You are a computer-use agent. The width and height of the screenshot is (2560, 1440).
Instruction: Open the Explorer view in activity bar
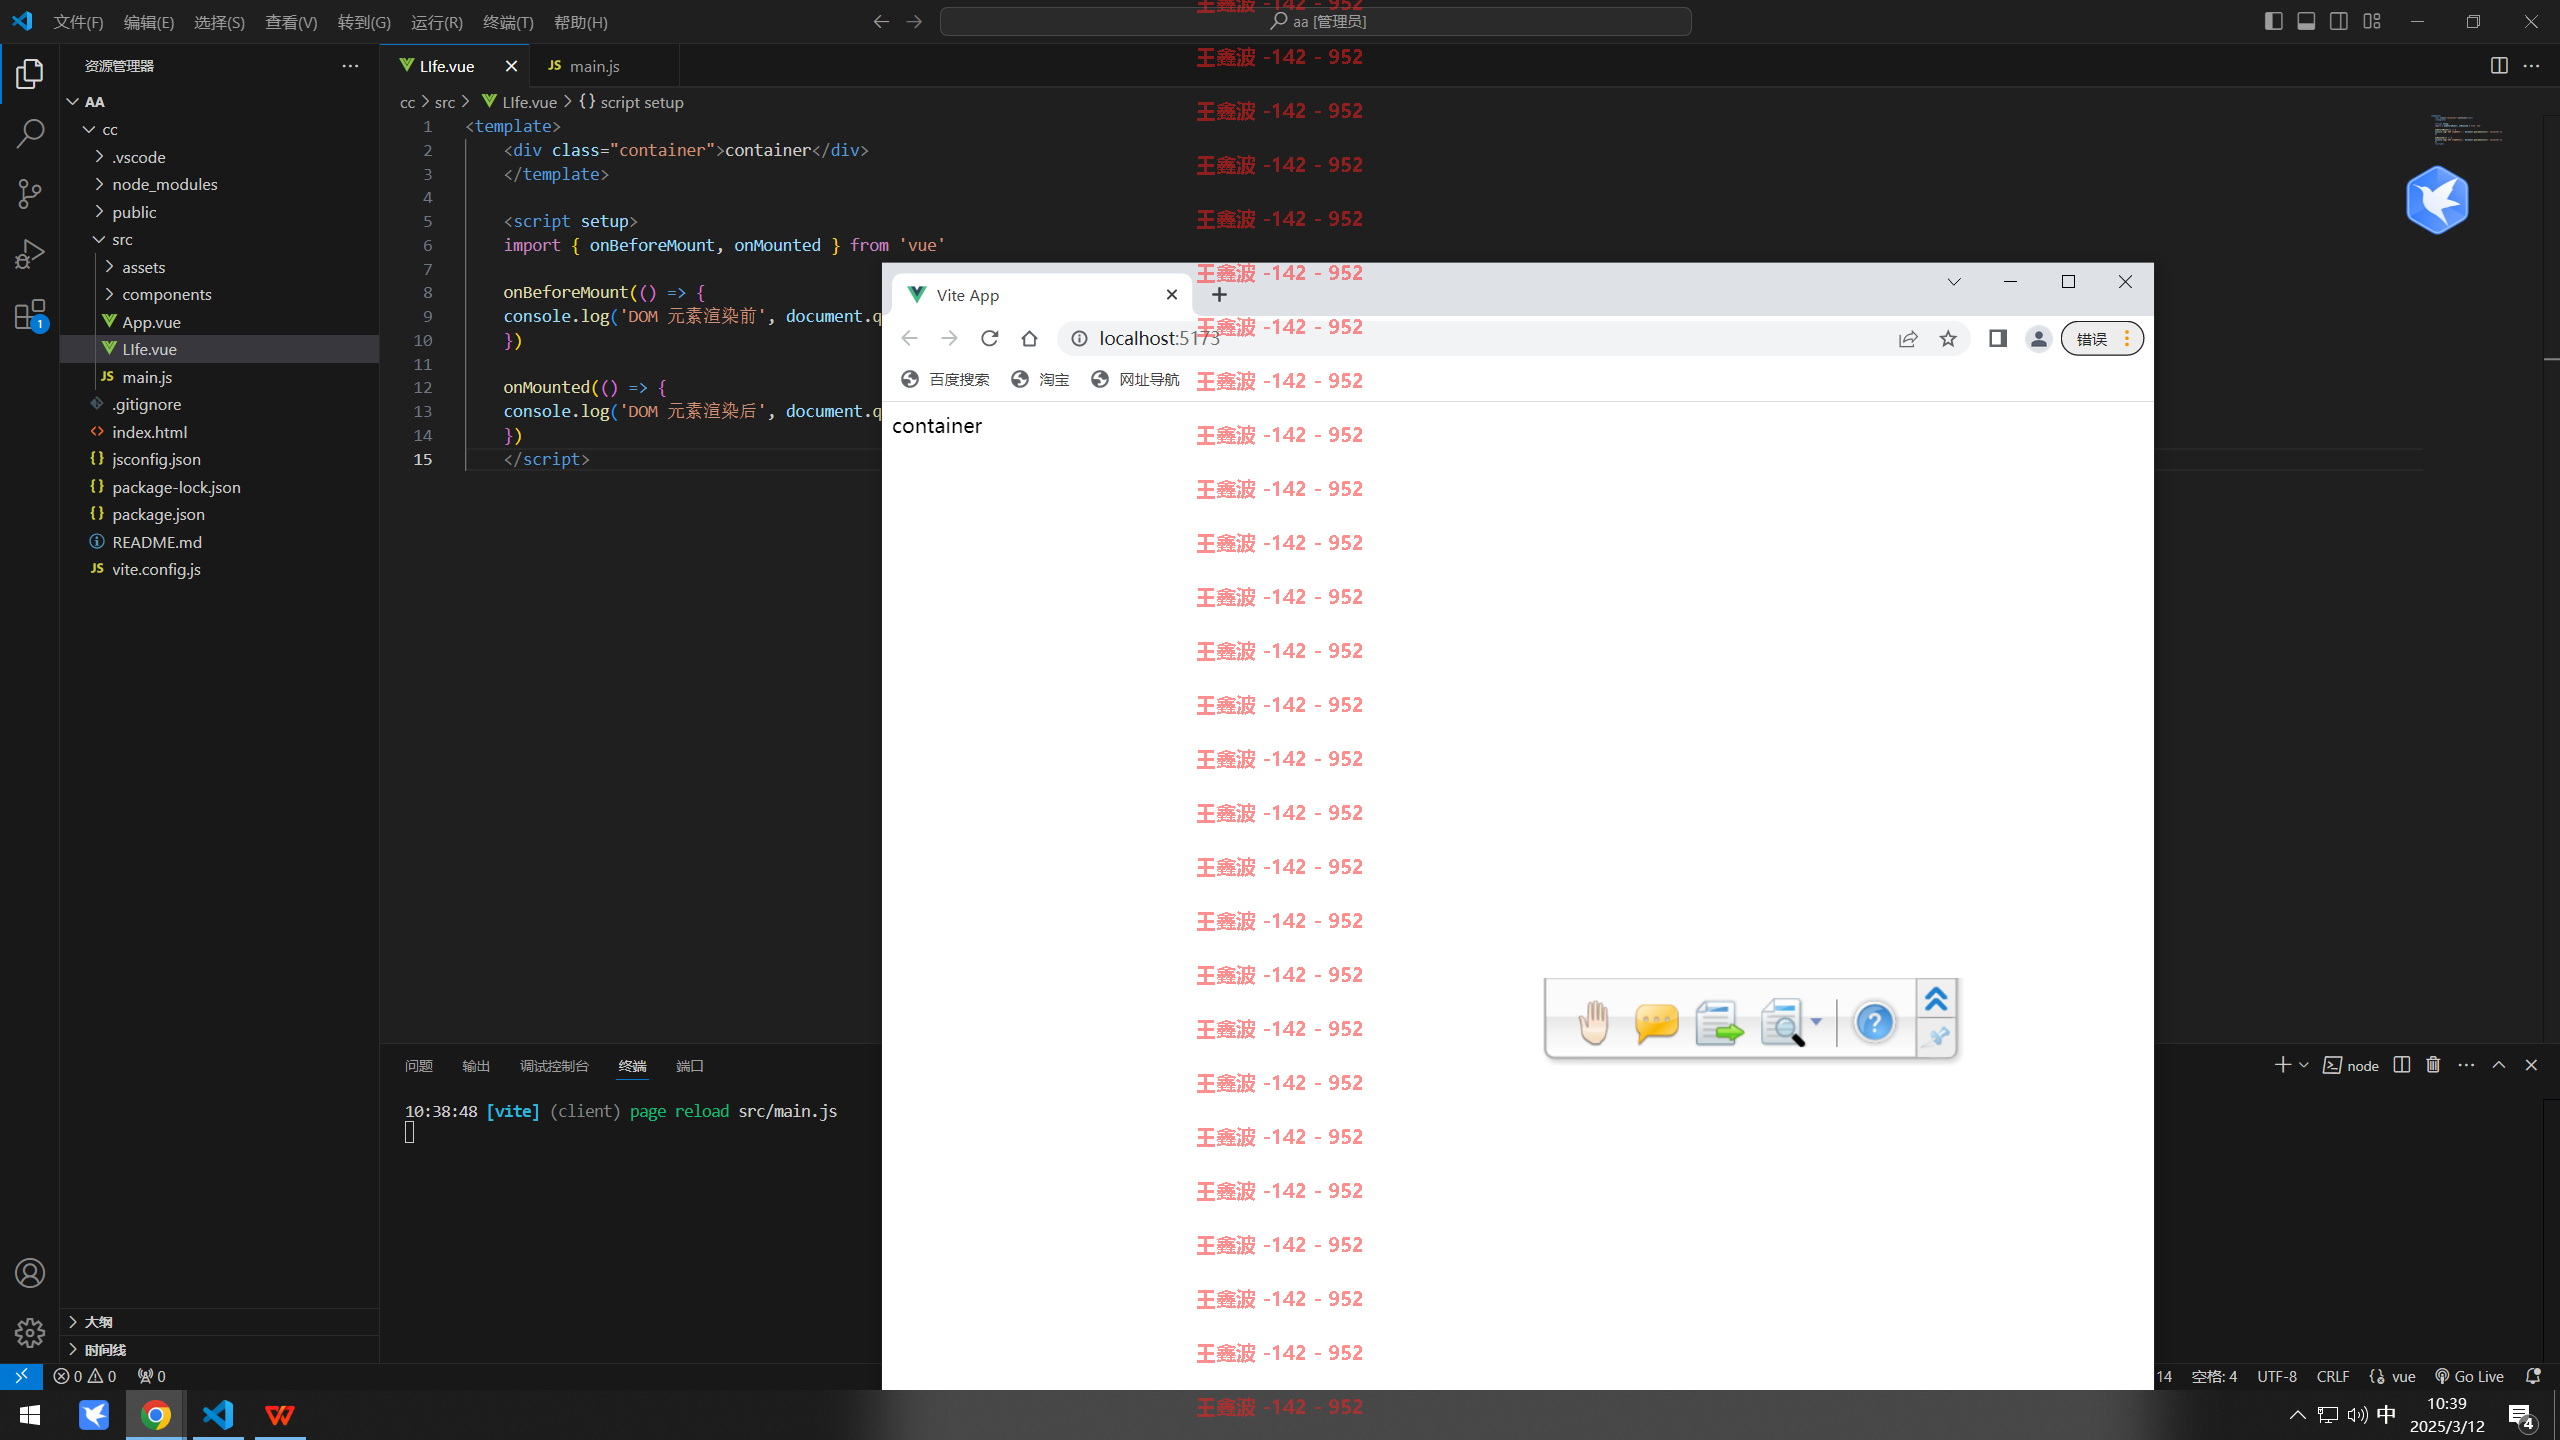coord(30,73)
